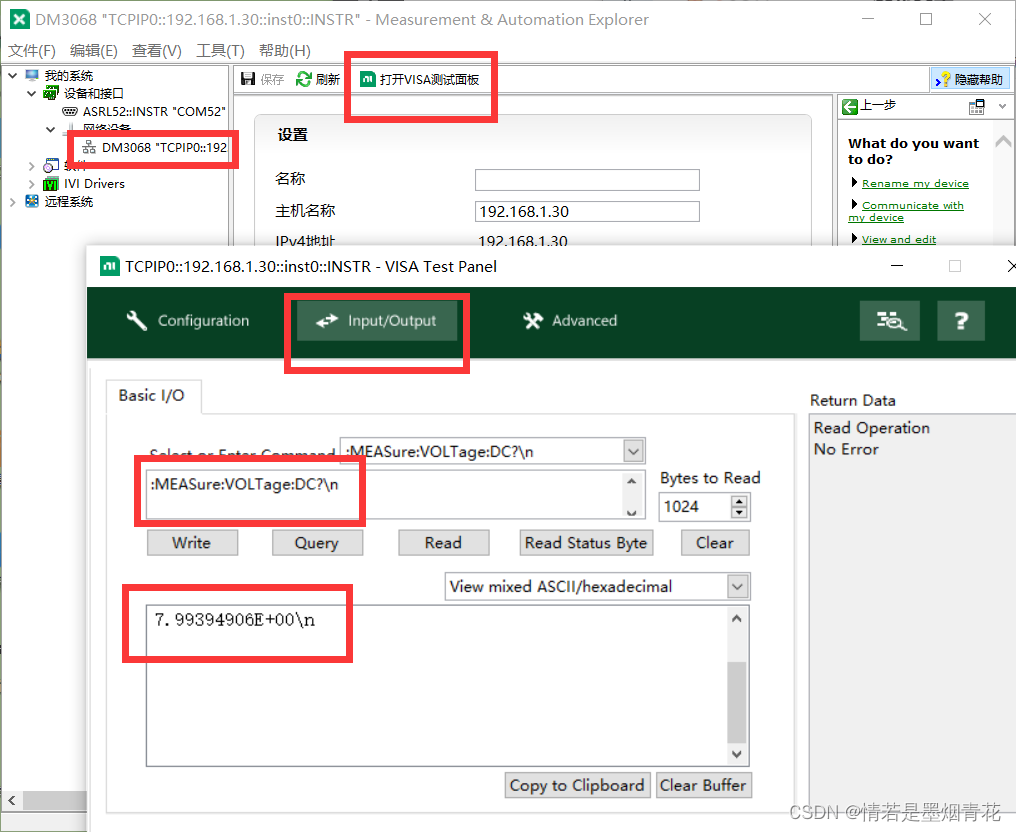
Task: Click the help panel layout options icon
Action: [x=976, y=106]
